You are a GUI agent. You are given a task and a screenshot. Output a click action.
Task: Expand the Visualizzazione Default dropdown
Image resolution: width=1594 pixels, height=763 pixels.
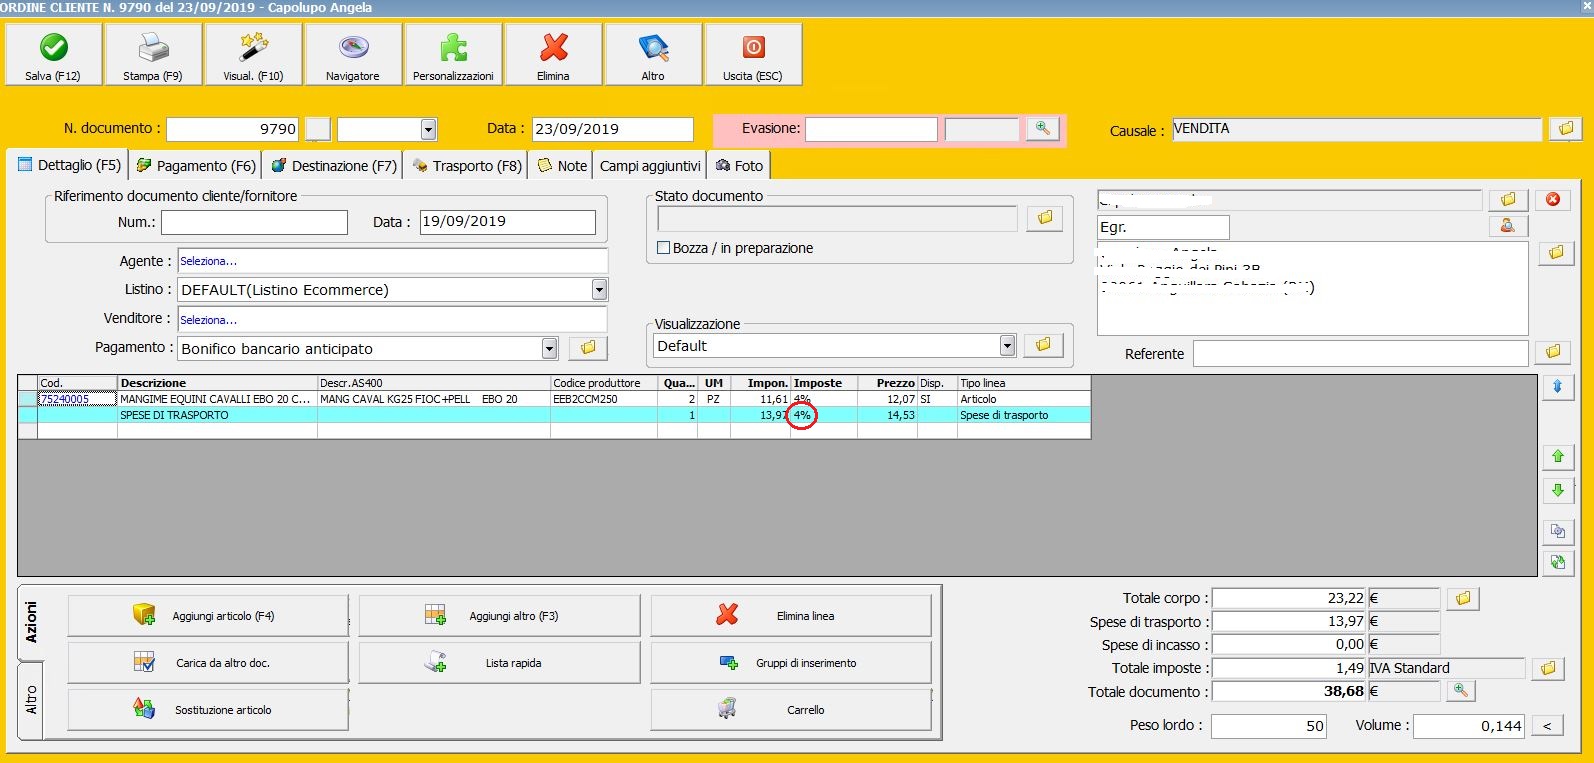click(x=1007, y=346)
